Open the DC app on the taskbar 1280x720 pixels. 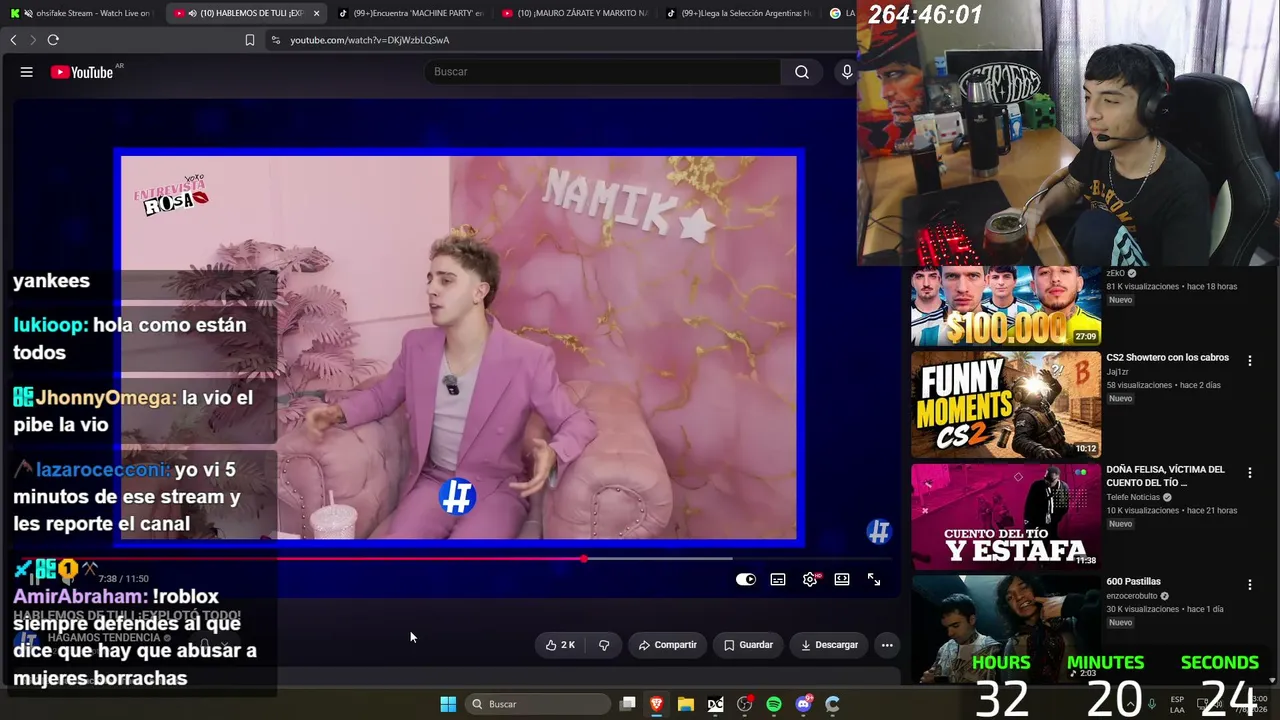[x=715, y=704]
